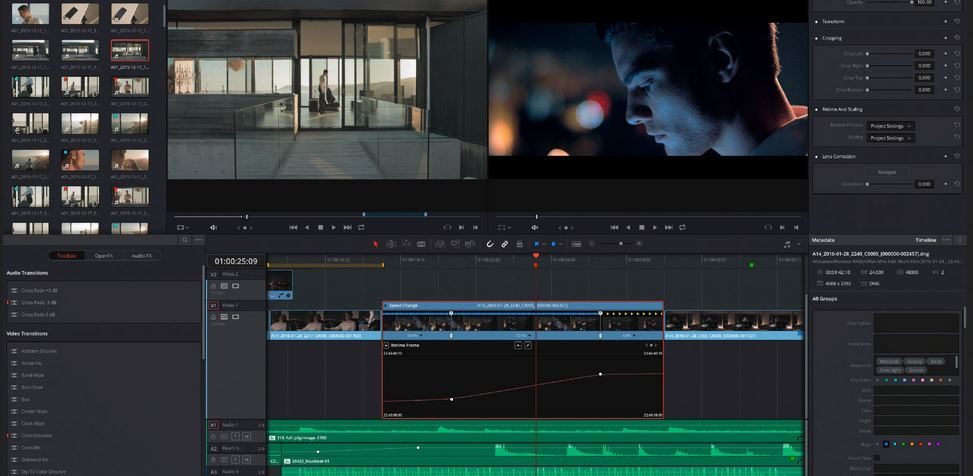
Task: Collapse the Lens Correction section
Action: [x=838, y=156]
